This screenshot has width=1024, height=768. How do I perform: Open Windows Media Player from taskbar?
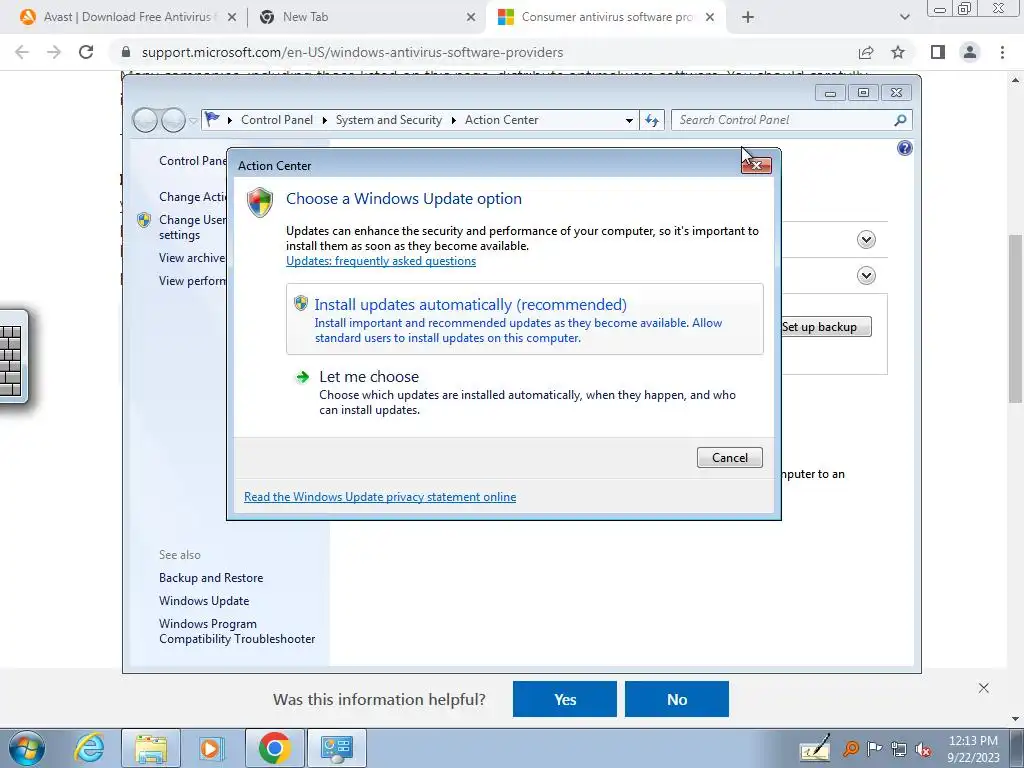[212, 748]
